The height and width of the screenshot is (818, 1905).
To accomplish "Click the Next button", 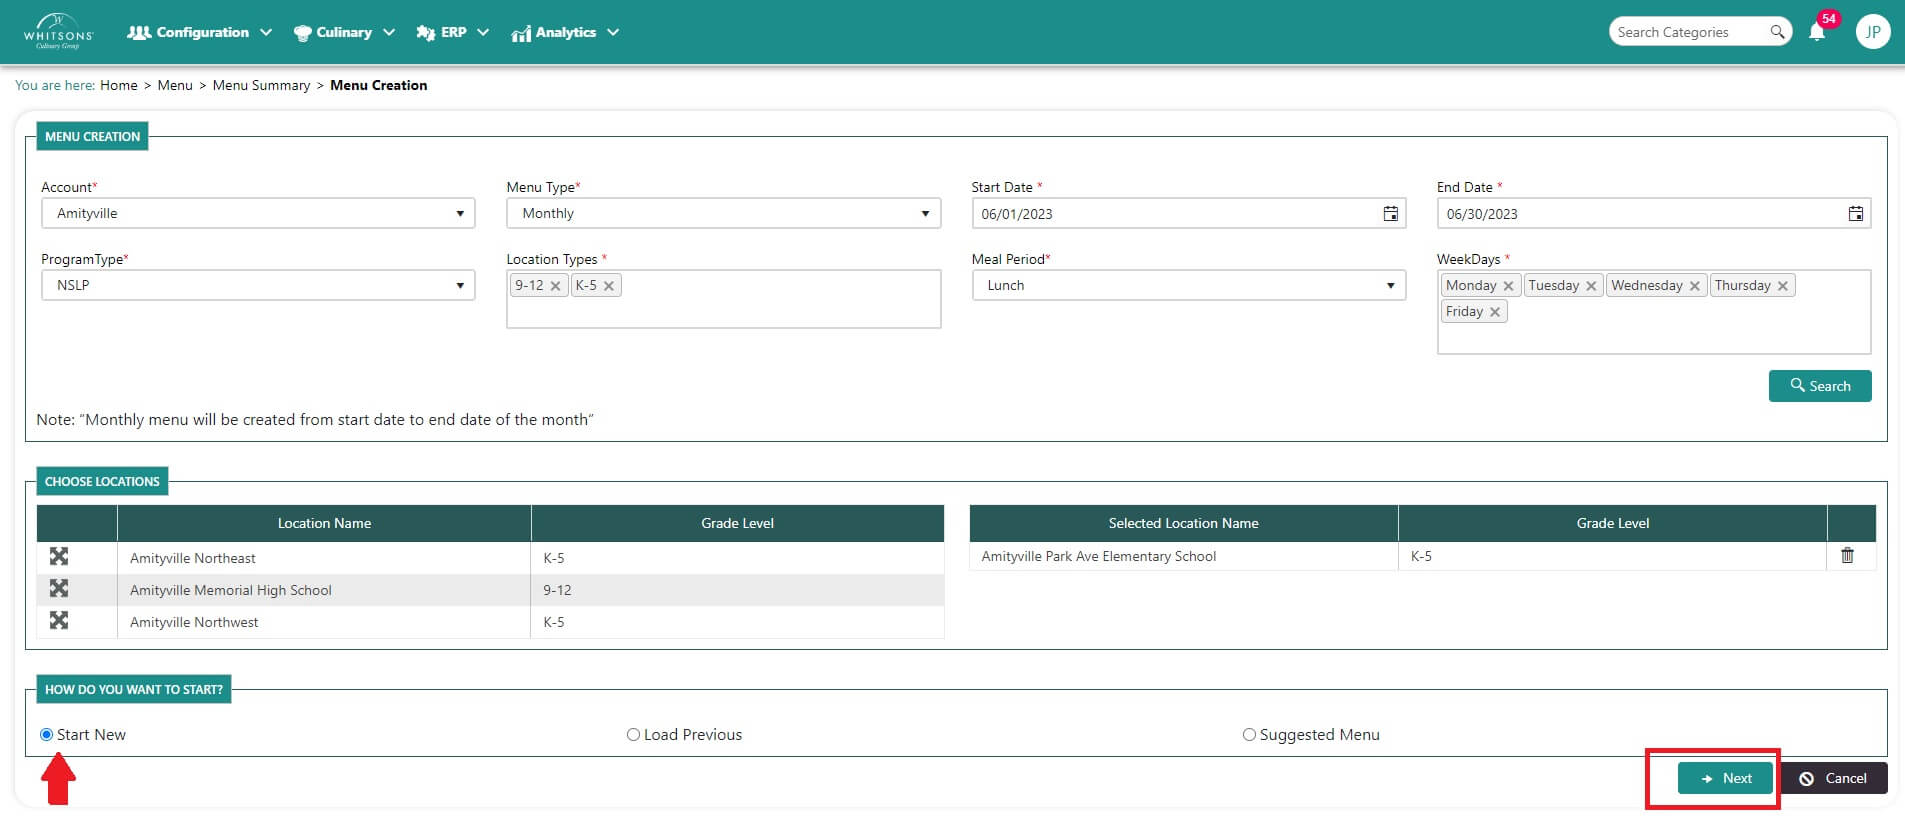I will tap(1725, 778).
